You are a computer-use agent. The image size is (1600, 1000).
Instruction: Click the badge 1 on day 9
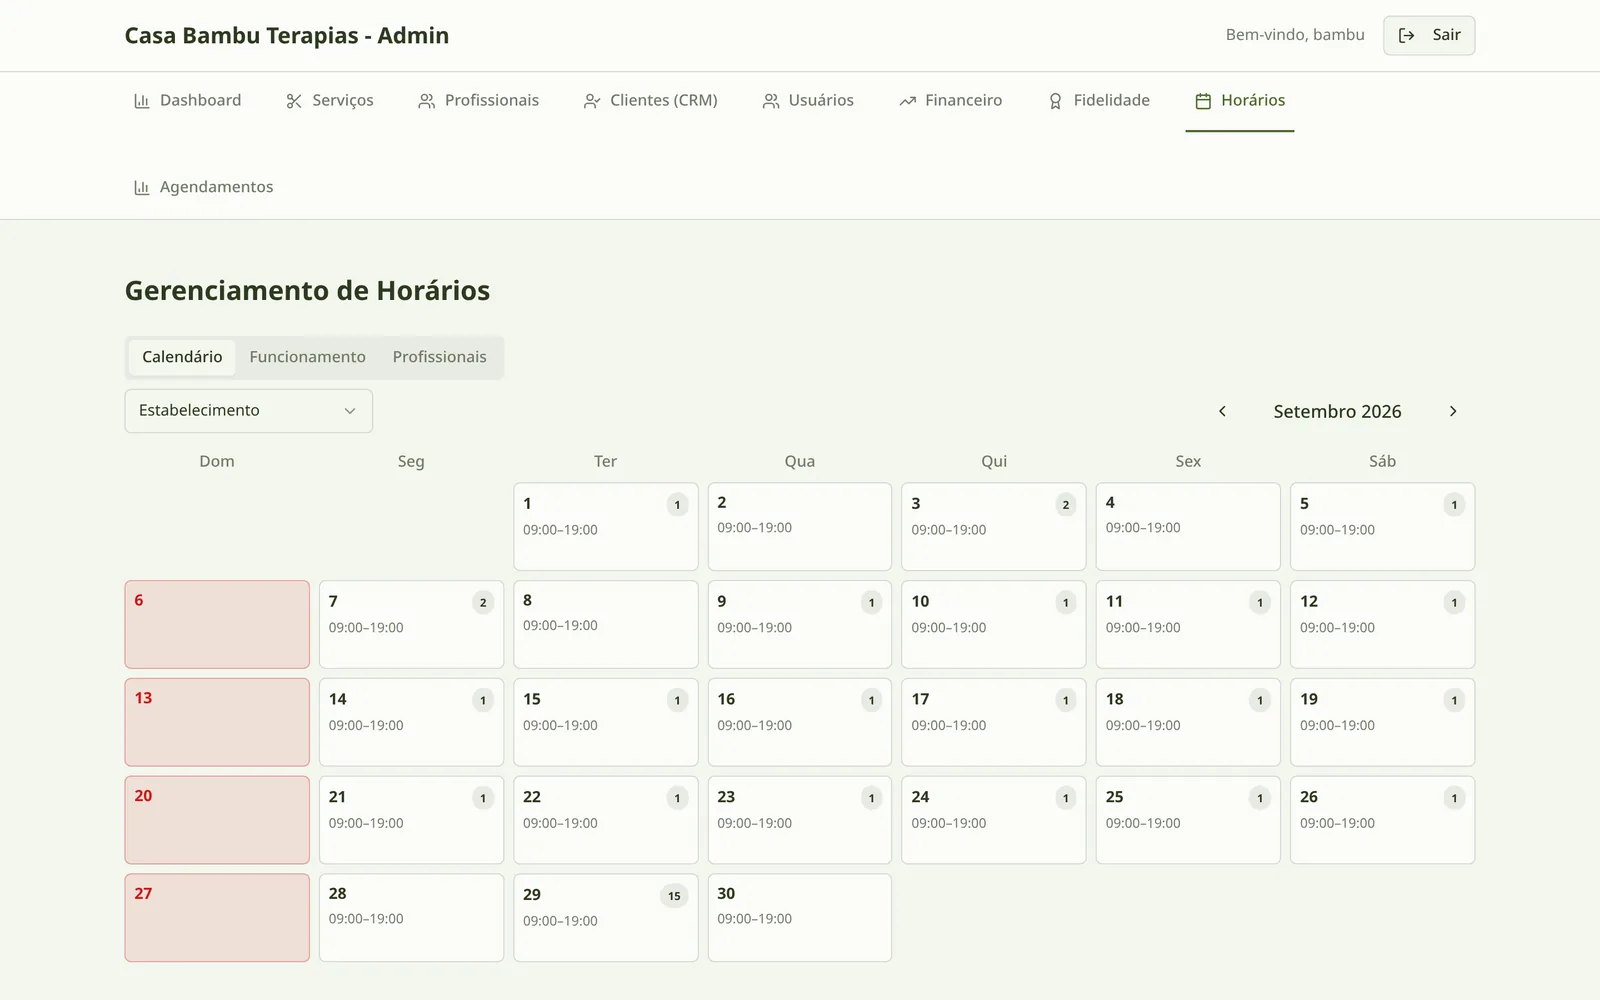pos(871,603)
